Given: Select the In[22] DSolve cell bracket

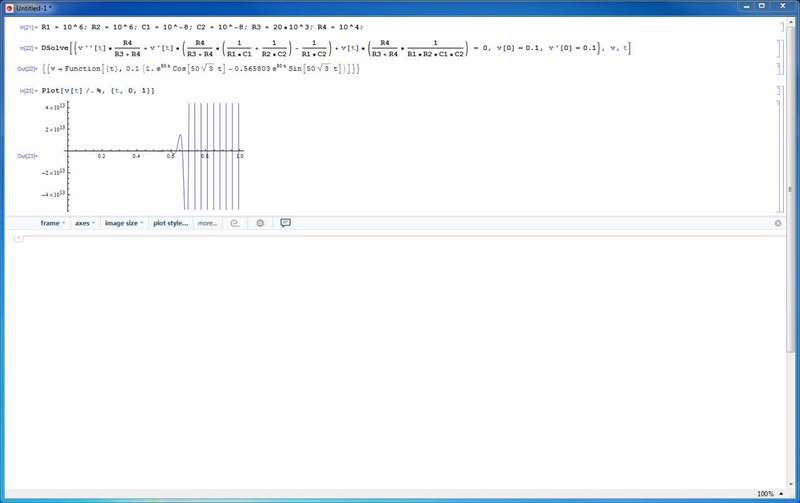Looking at the screenshot, I should tap(779, 48).
